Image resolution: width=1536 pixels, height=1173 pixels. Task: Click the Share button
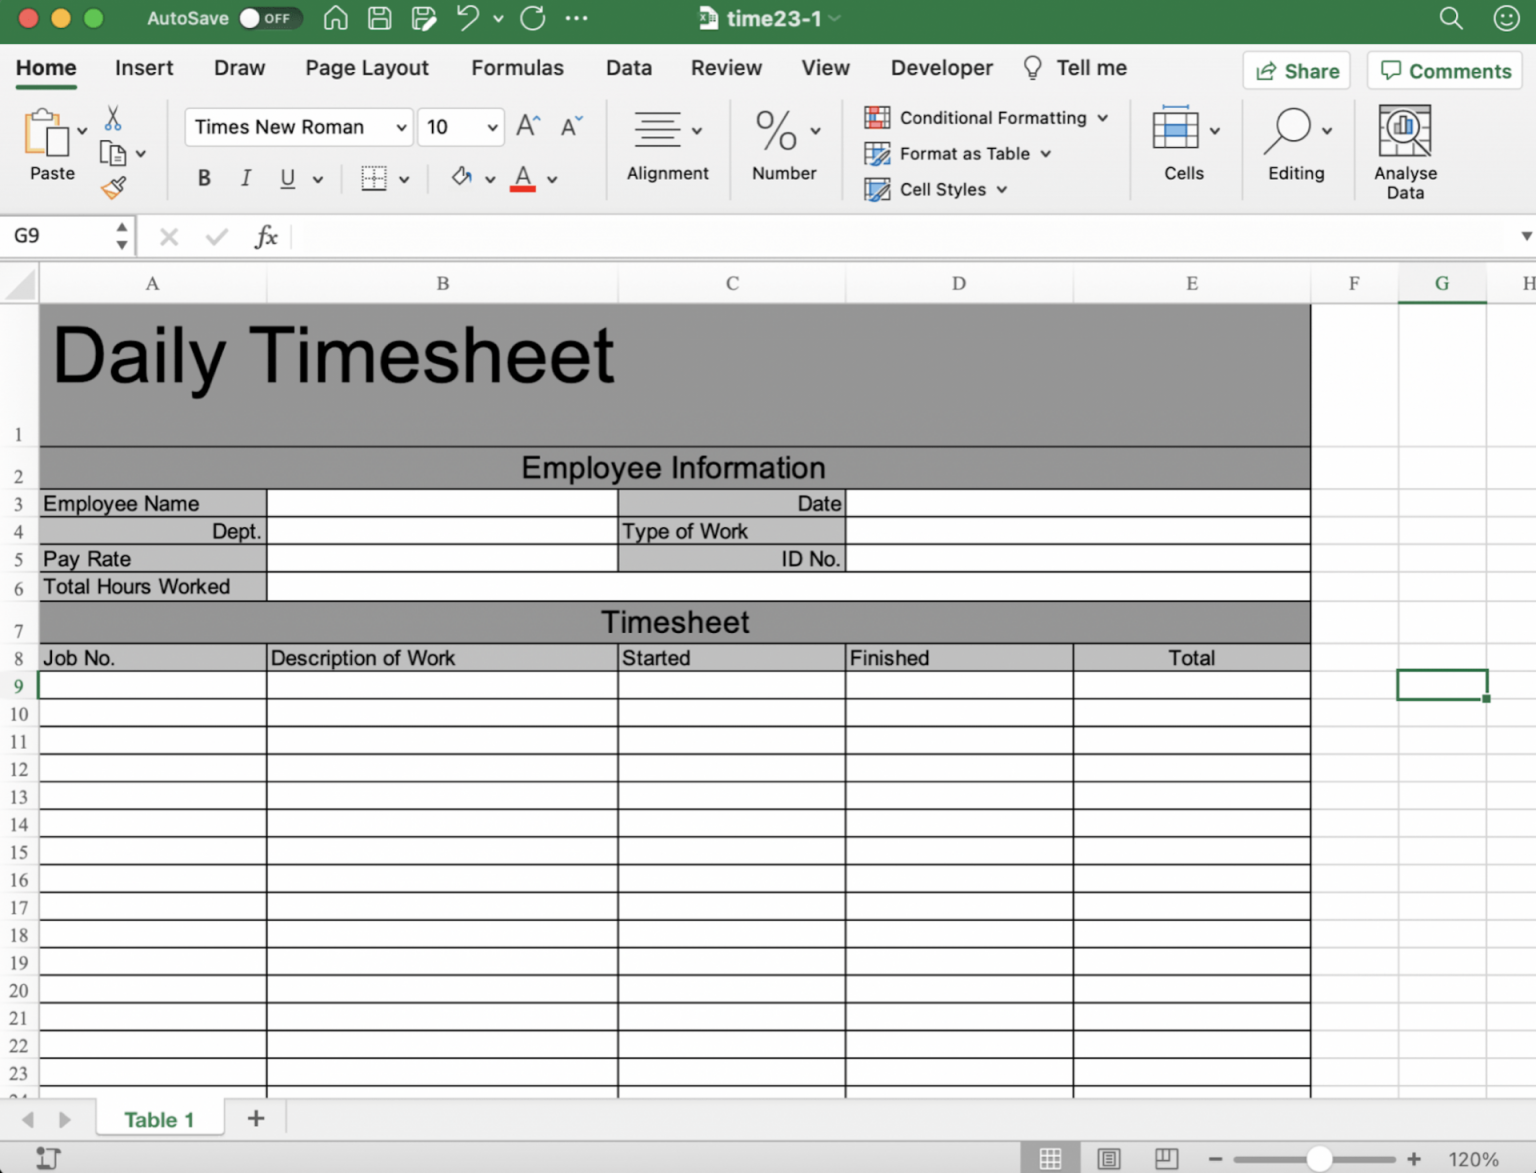1296,70
